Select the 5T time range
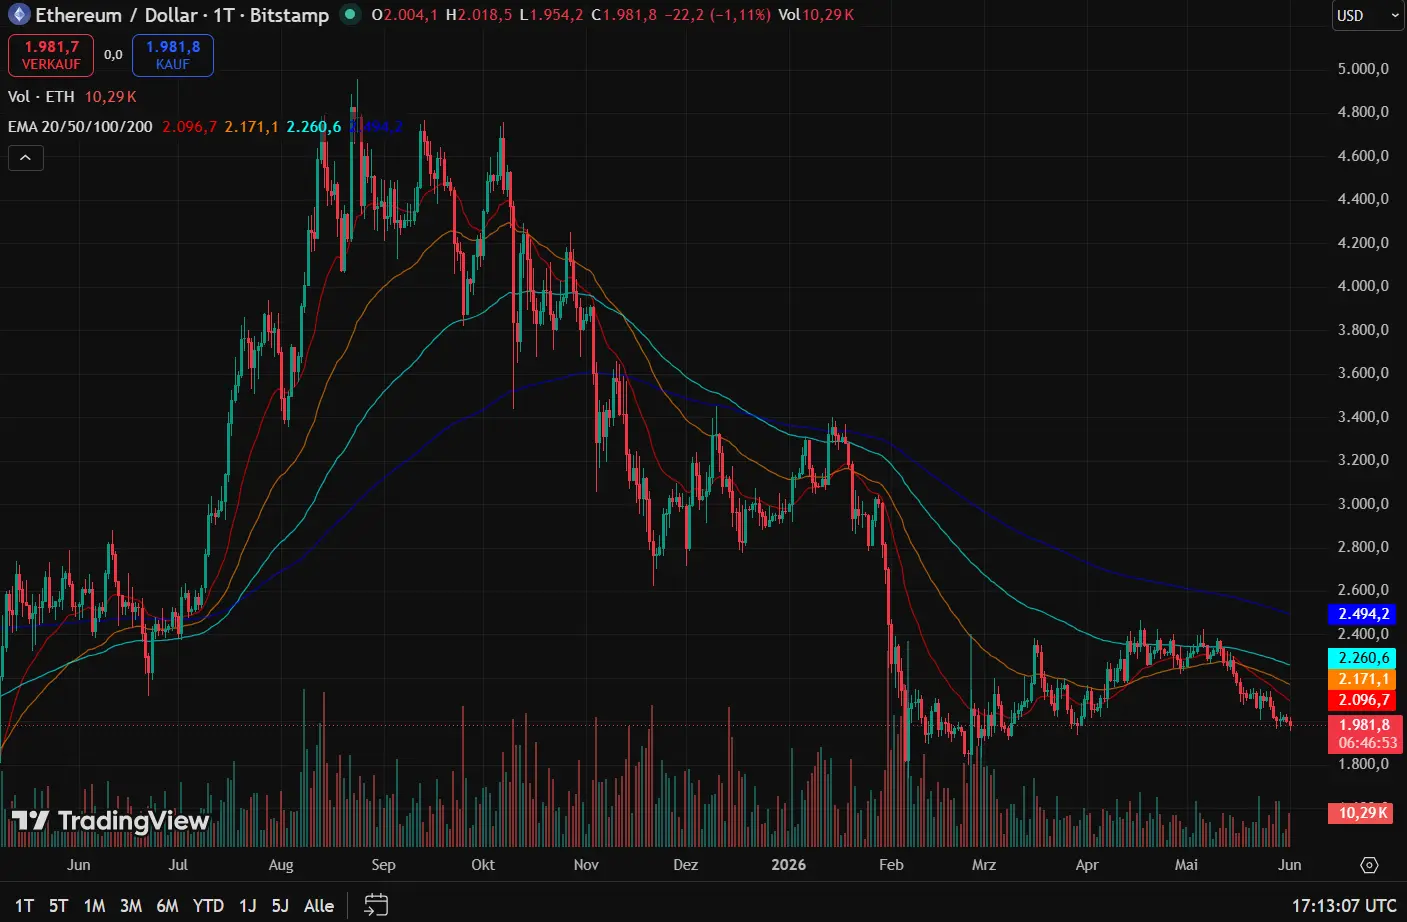Image resolution: width=1407 pixels, height=922 pixels. click(x=59, y=906)
